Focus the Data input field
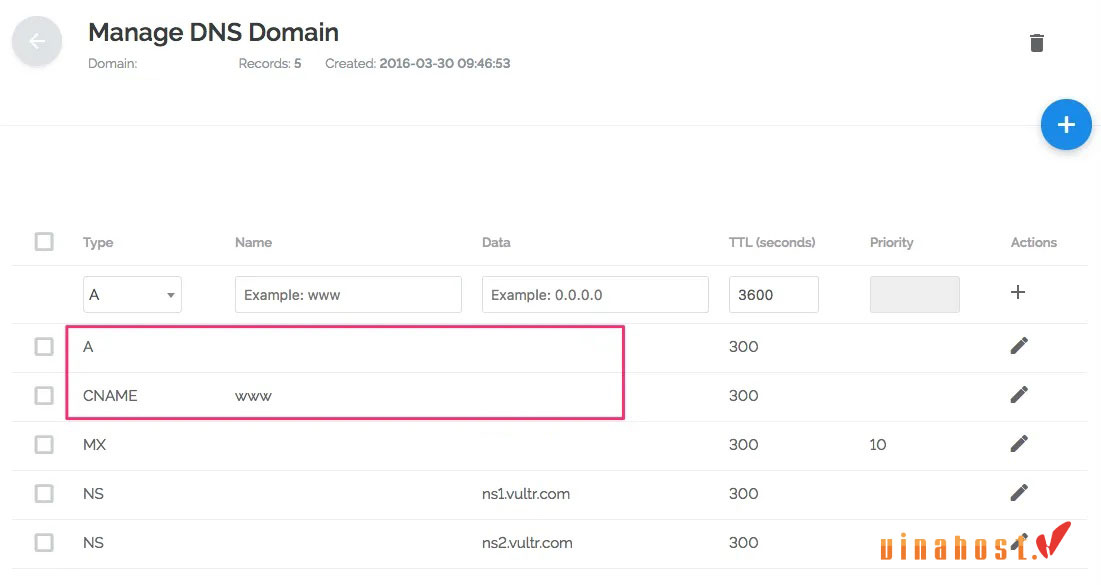Image resolution: width=1101 pixels, height=585 pixels. click(x=595, y=295)
